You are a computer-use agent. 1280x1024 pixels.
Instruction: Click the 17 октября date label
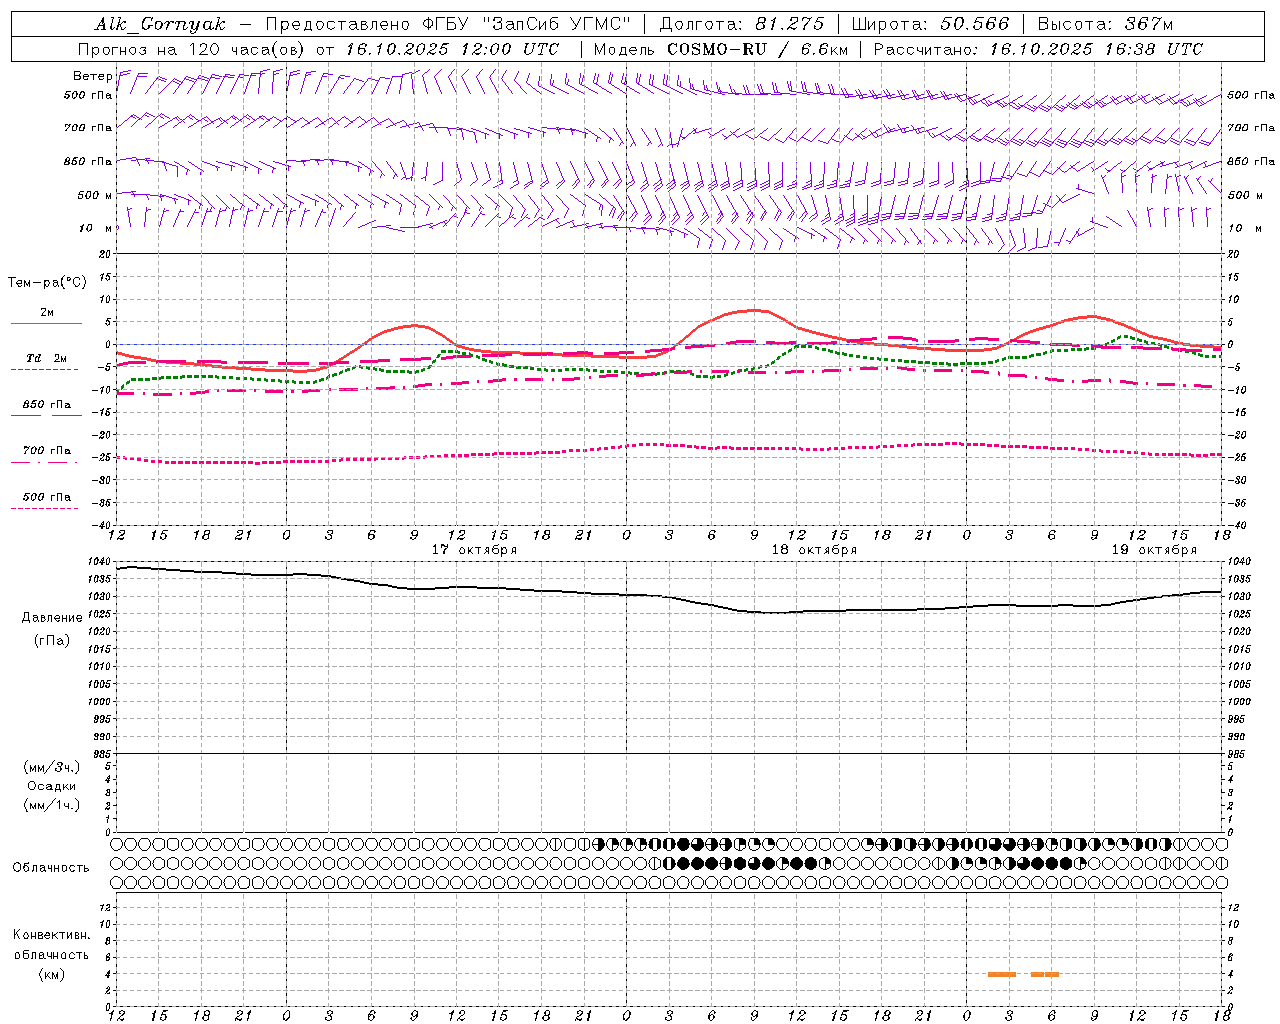474,550
